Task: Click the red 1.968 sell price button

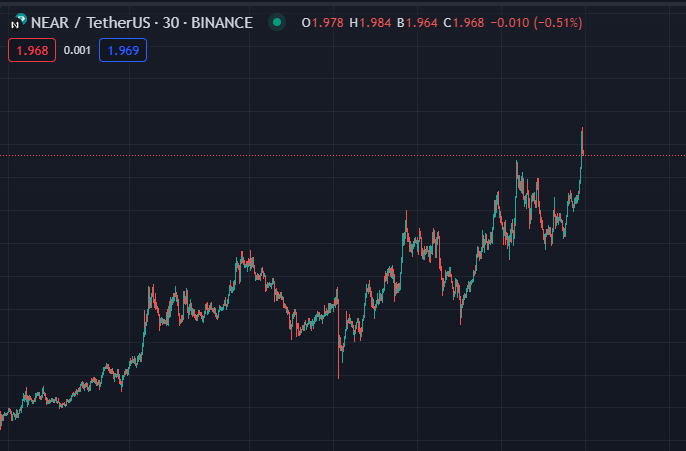Action: 32,50
